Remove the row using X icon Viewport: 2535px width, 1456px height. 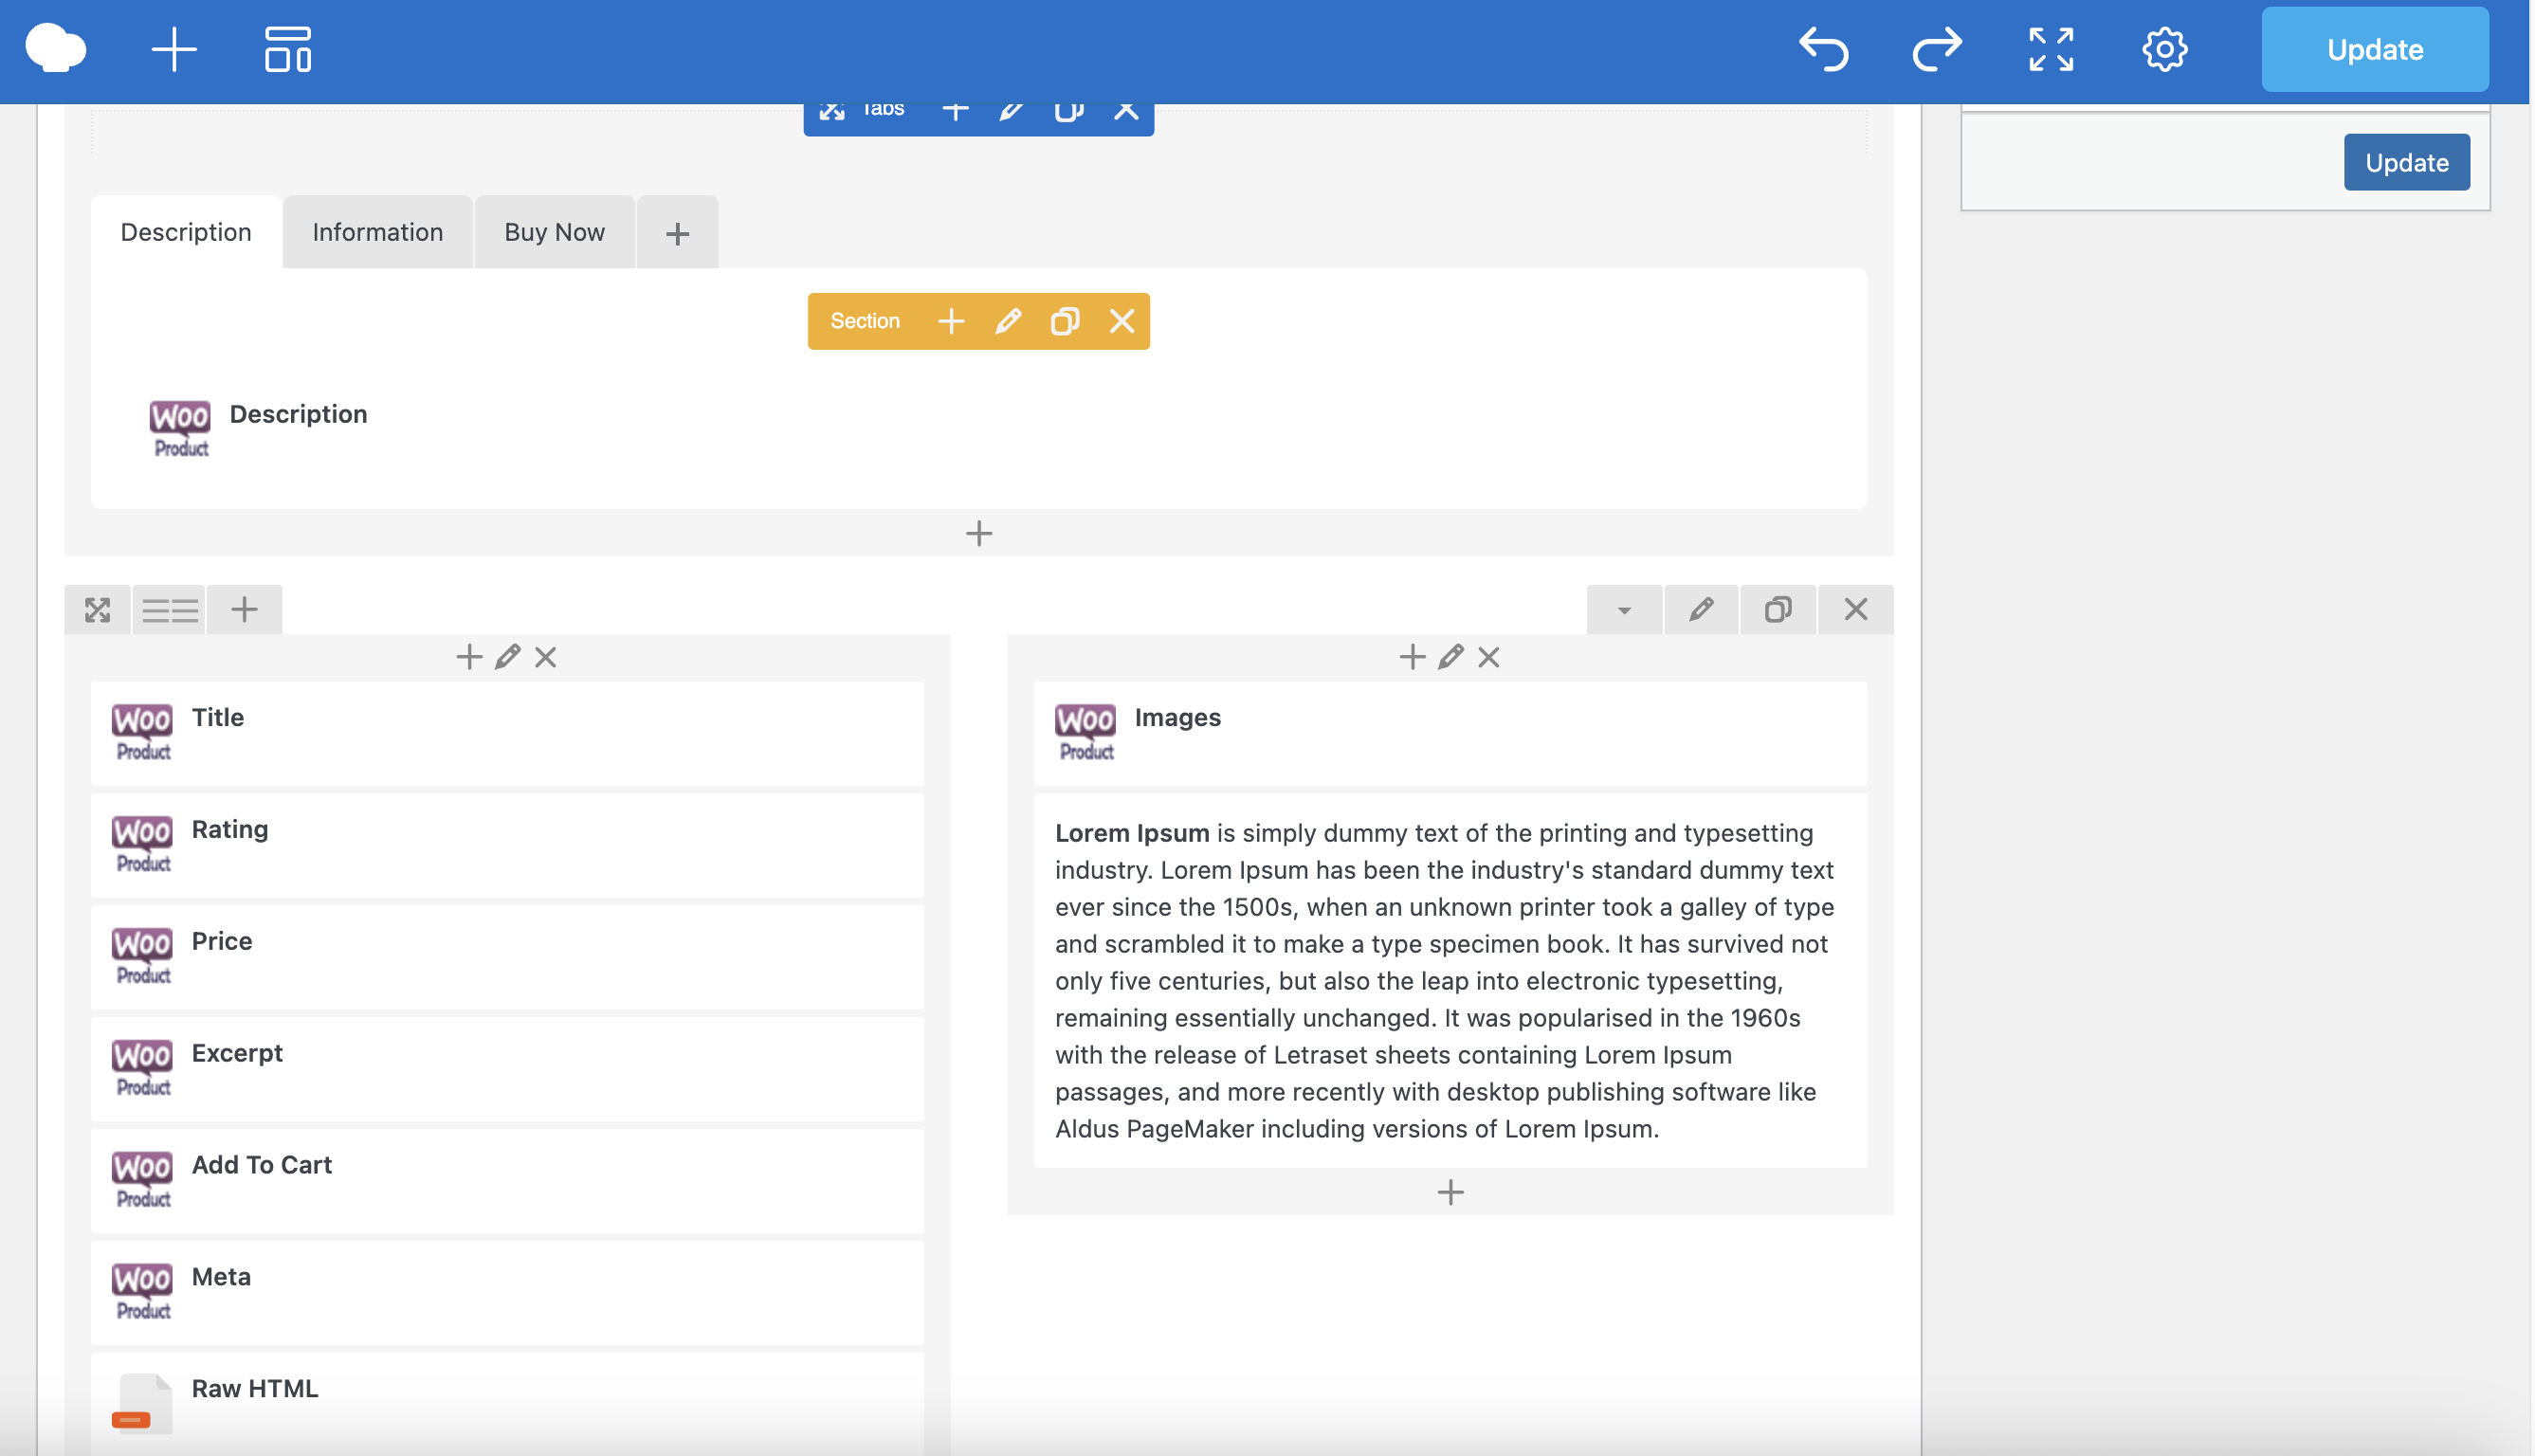(1855, 610)
